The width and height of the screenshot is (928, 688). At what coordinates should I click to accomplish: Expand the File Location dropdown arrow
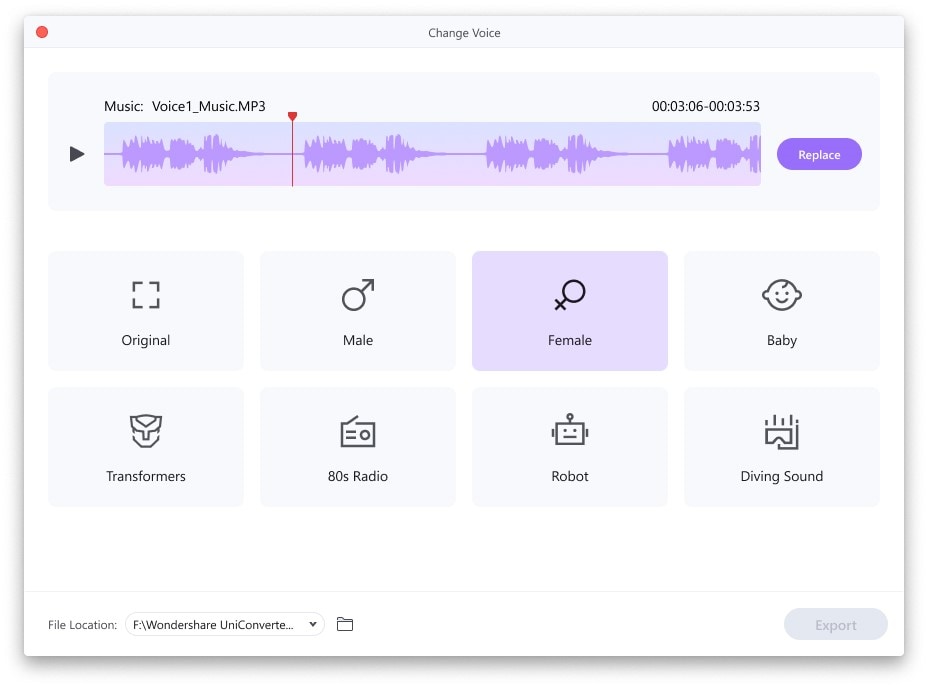pos(312,624)
